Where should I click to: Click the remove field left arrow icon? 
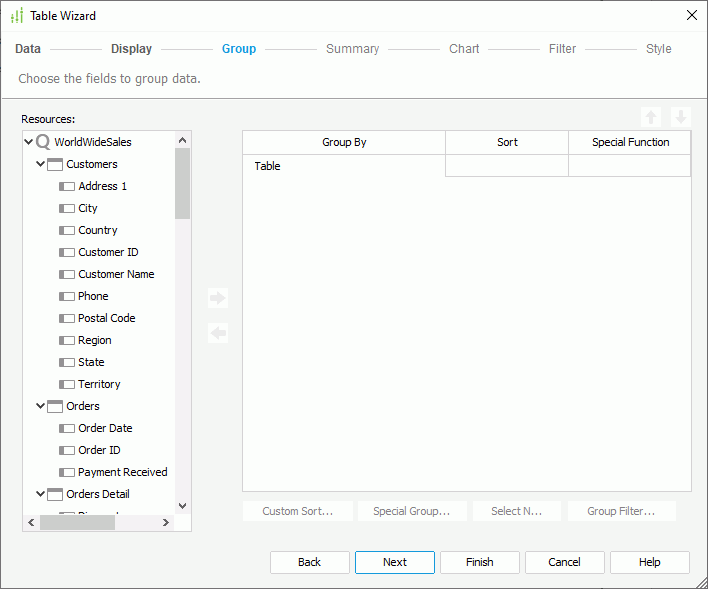(218, 333)
